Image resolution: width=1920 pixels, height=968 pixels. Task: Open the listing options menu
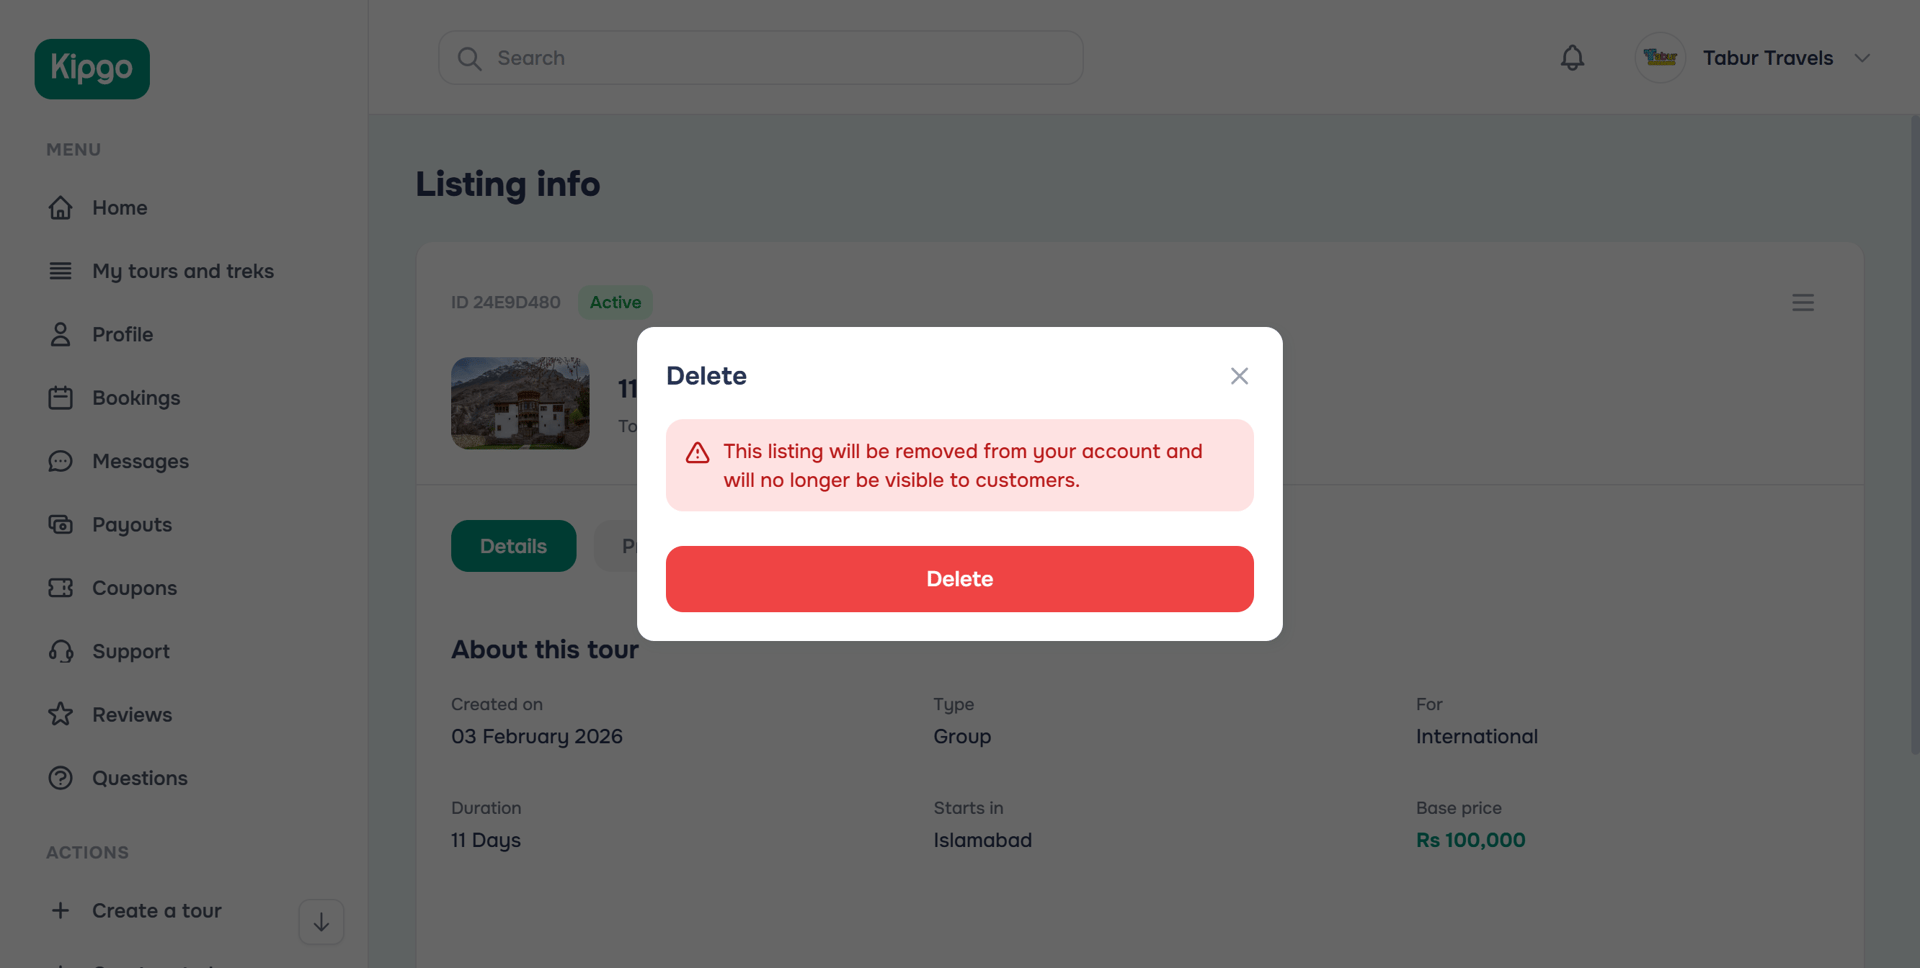point(1803,302)
